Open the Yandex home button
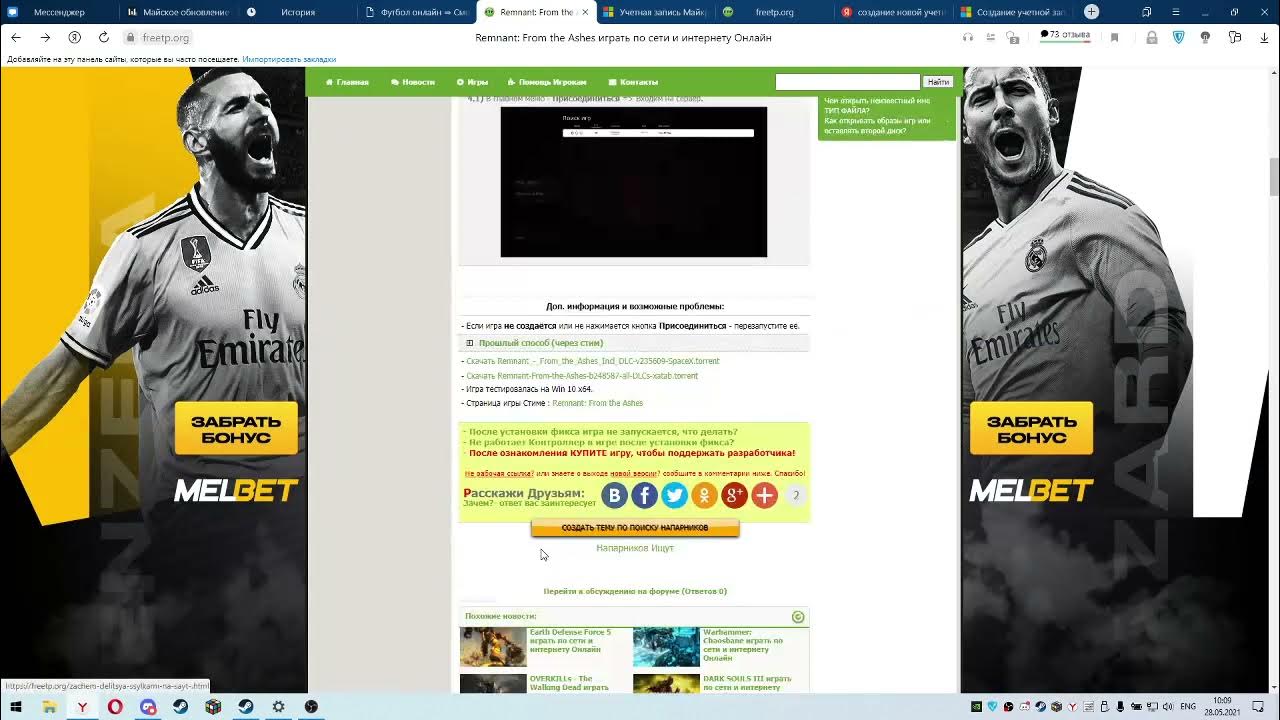This screenshot has height=720, width=1280. click(x=74, y=37)
